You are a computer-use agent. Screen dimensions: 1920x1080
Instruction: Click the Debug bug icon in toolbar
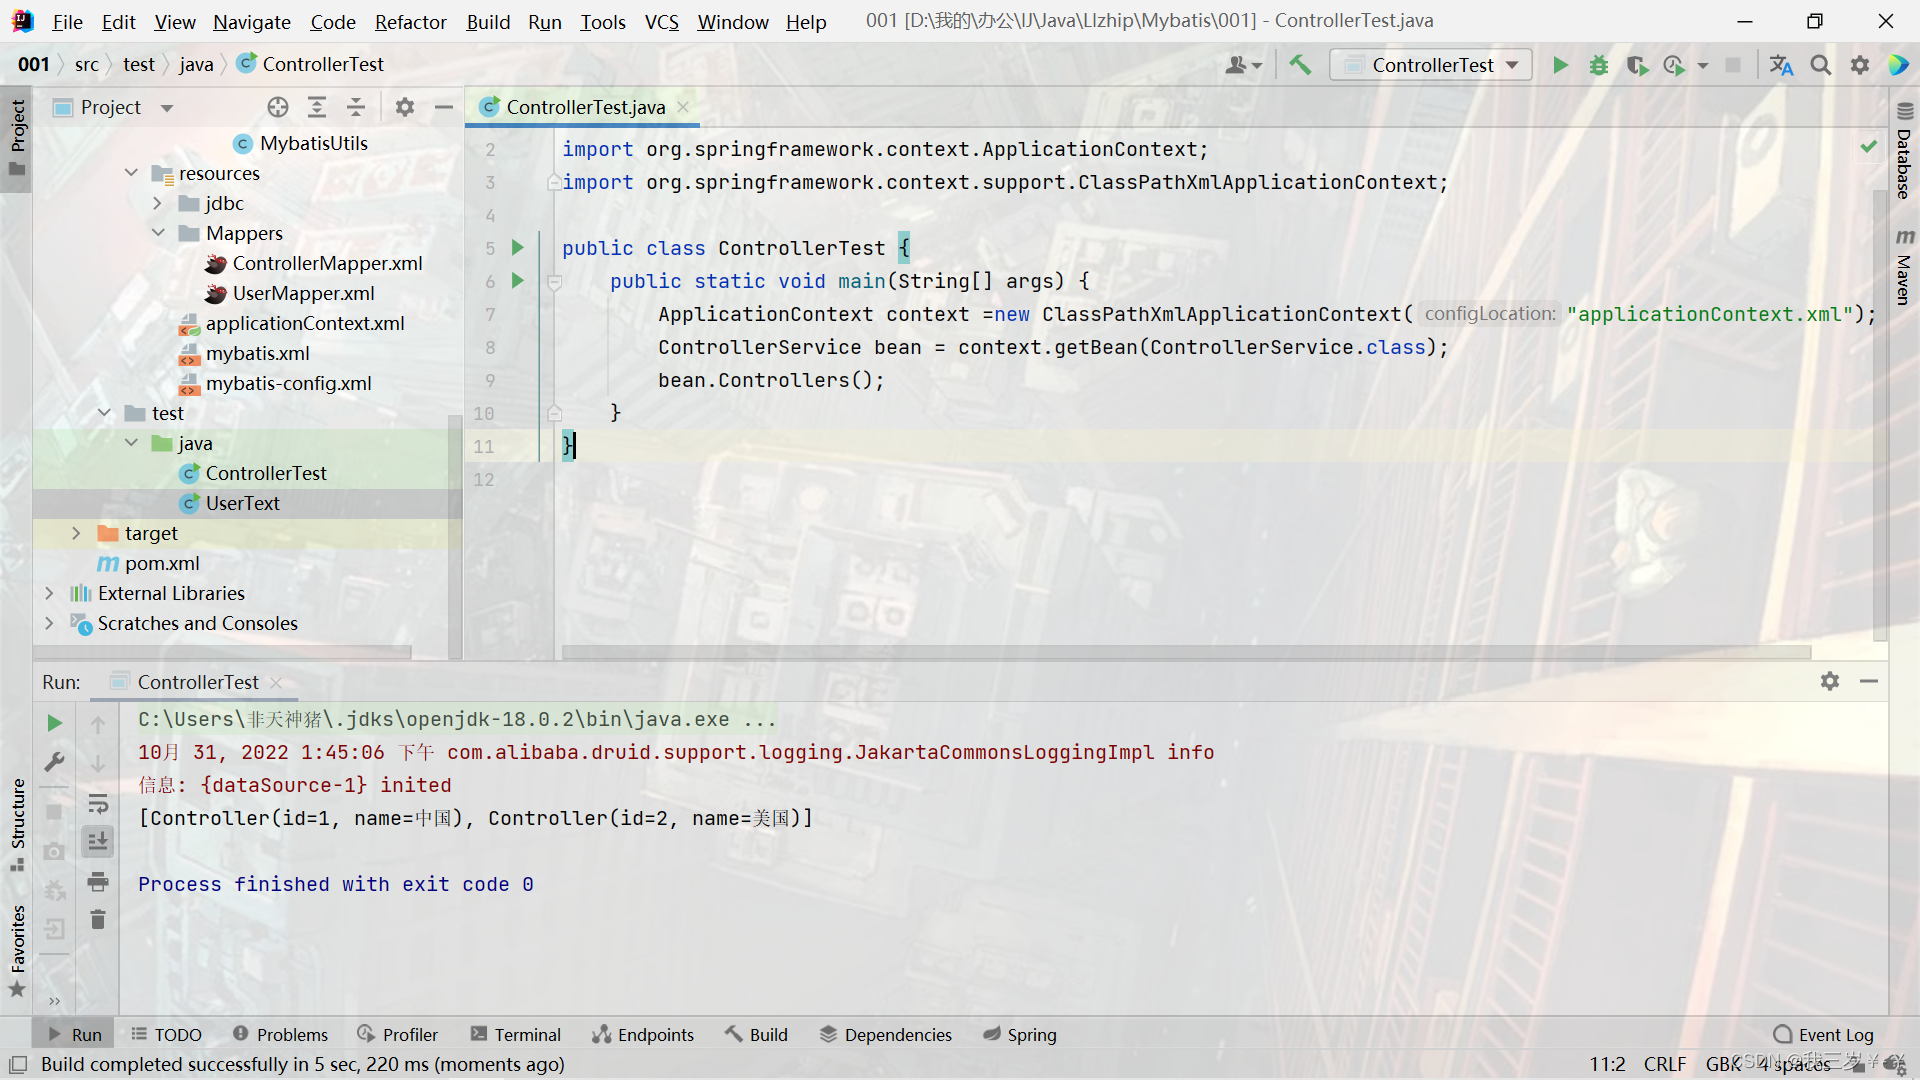1598,65
